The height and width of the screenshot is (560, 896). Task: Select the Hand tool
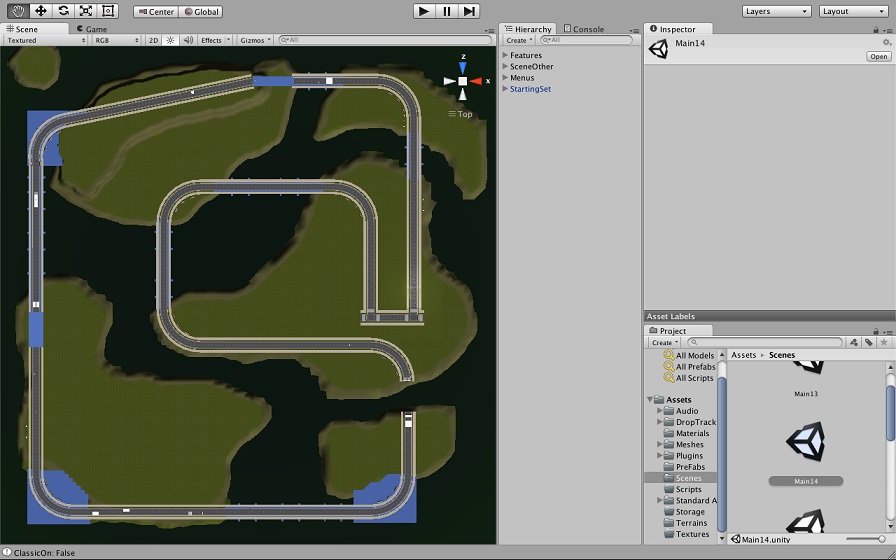point(18,10)
